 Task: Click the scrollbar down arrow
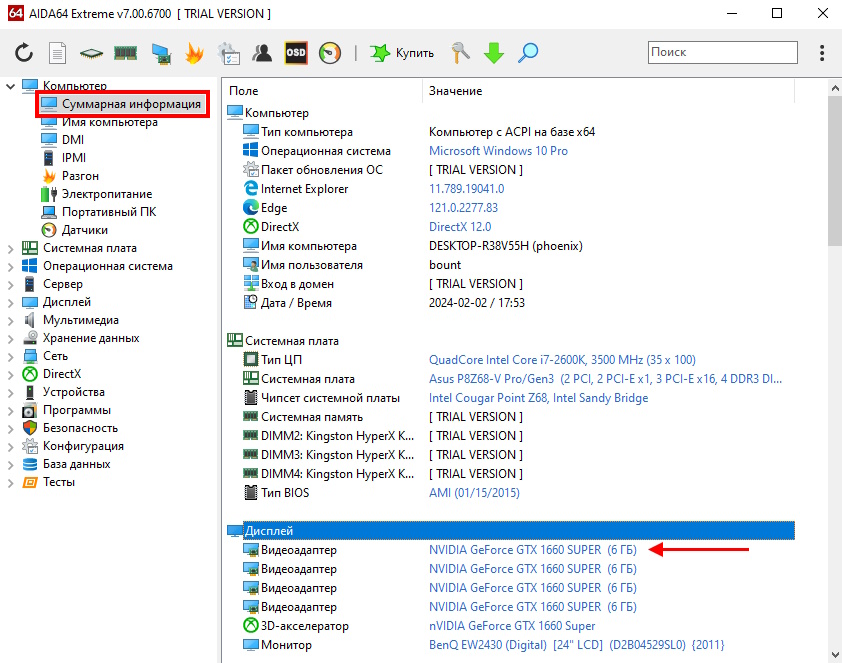835,654
